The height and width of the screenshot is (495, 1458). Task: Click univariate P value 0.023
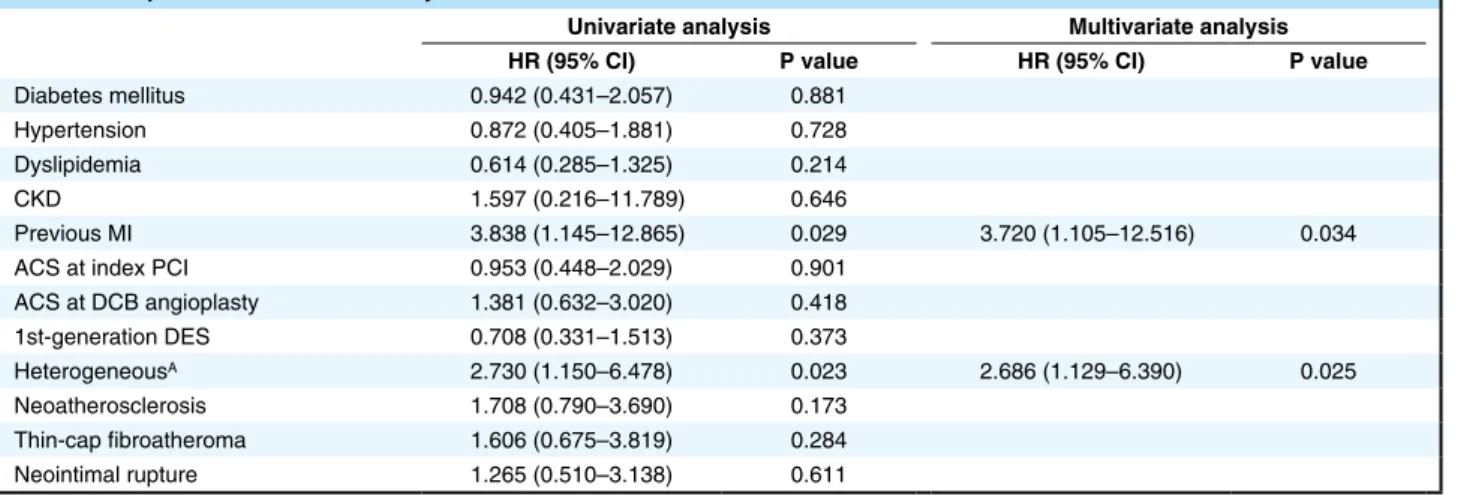click(x=818, y=373)
